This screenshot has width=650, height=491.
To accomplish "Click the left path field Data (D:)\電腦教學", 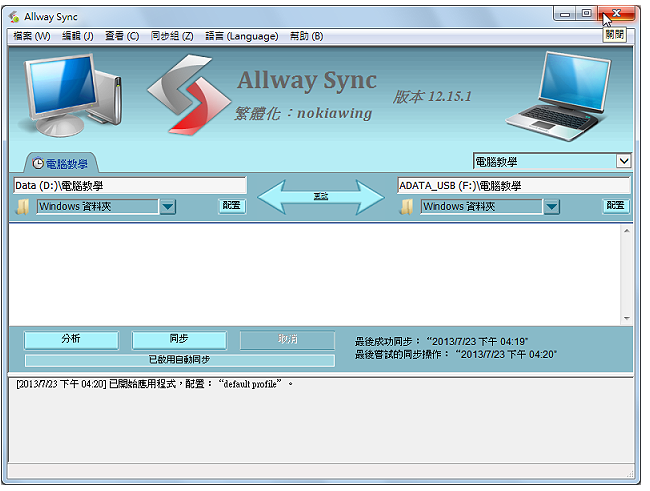I will pyautogui.click(x=130, y=185).
